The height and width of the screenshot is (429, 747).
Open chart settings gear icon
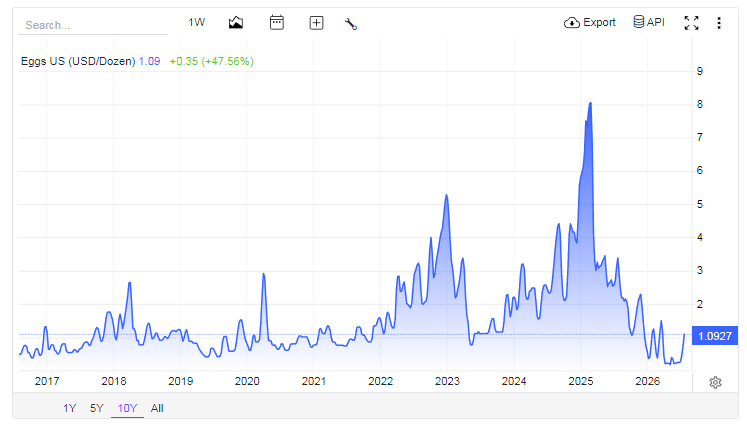point(715,382)
